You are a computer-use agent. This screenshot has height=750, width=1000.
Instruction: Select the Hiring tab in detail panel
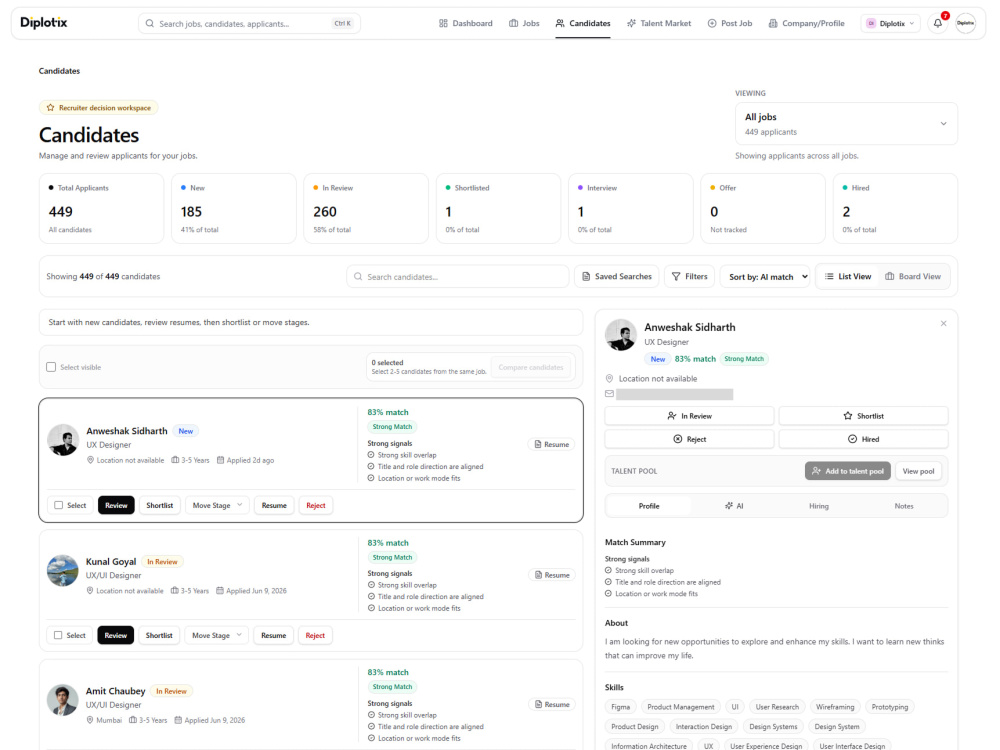(x=819, y=506)
